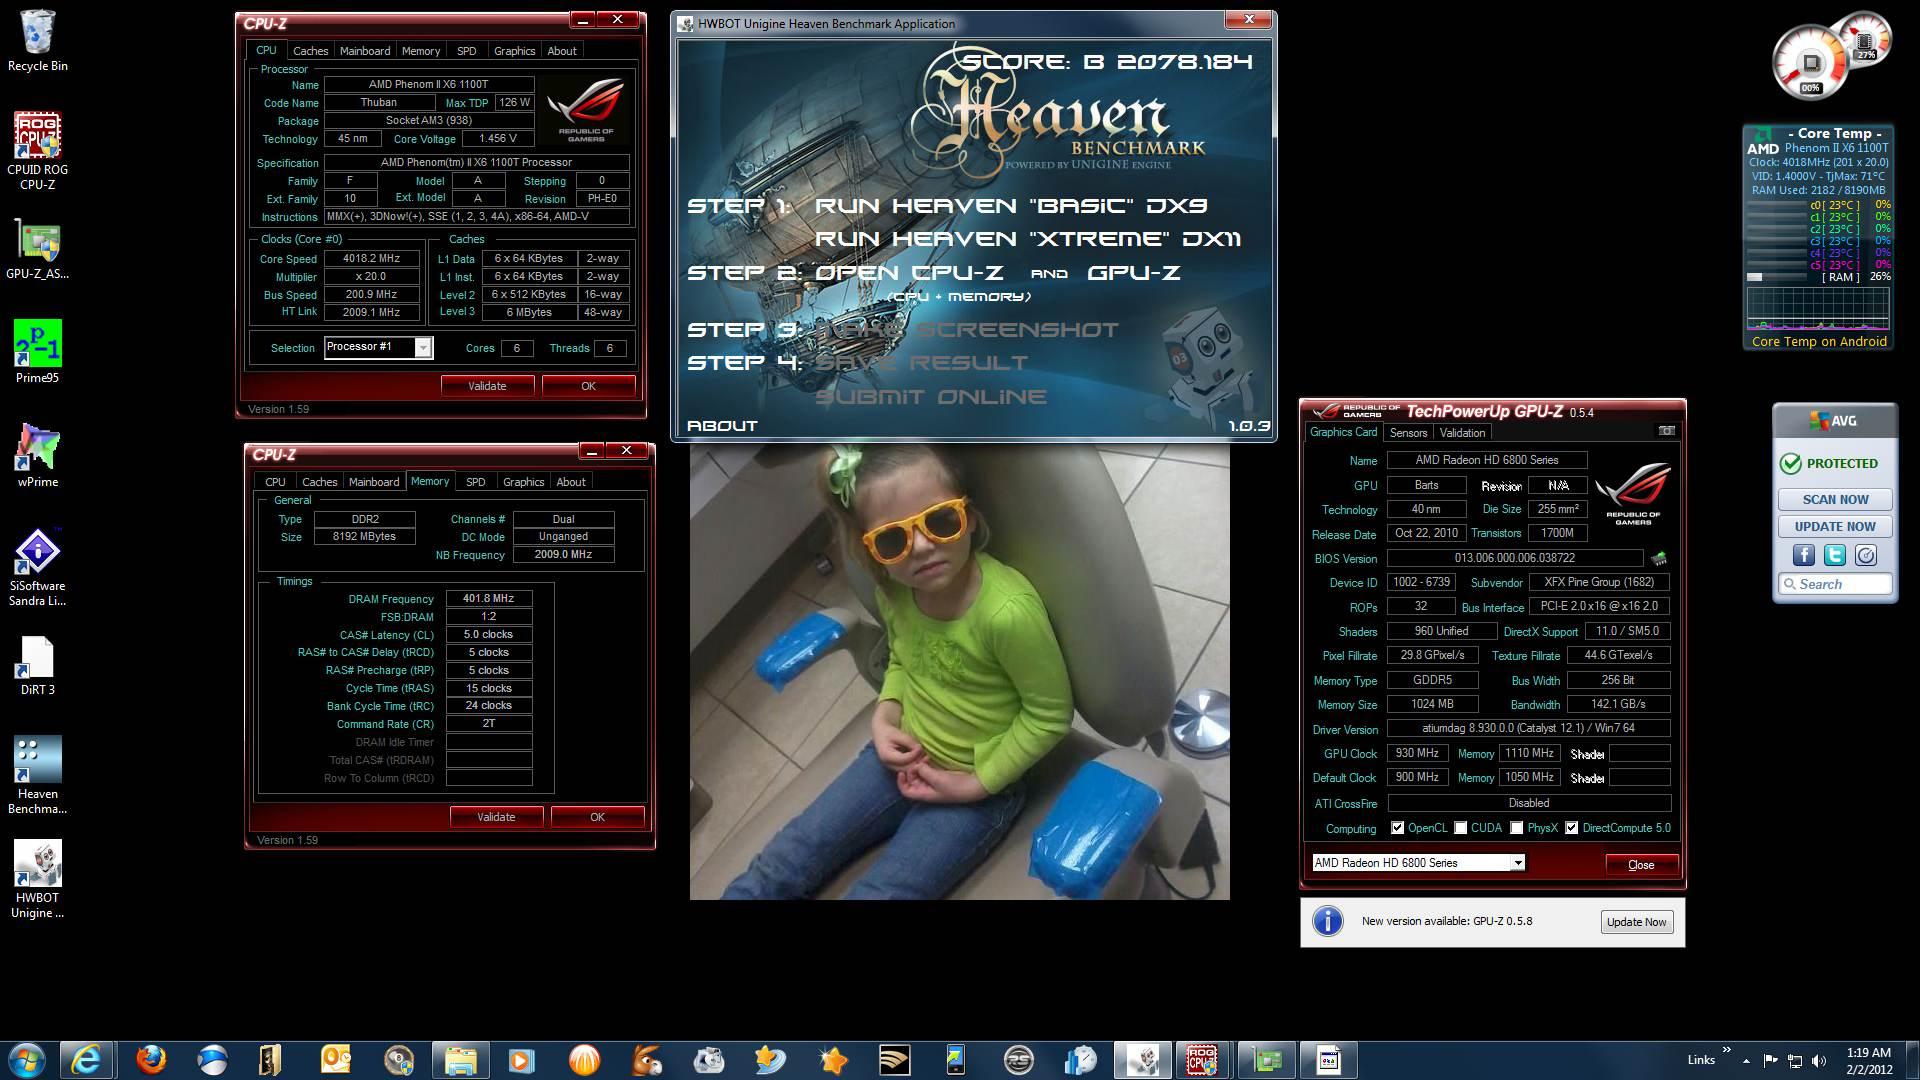
Task: Click into the AVG Search field
Action: (1835, 584)
